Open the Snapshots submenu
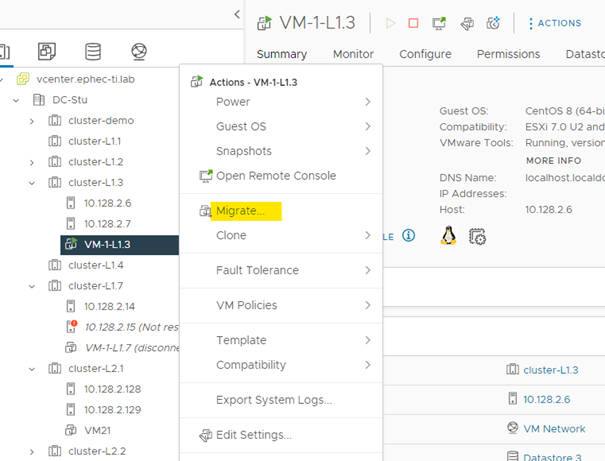This screenshot has width=605, height=461. 281,151
